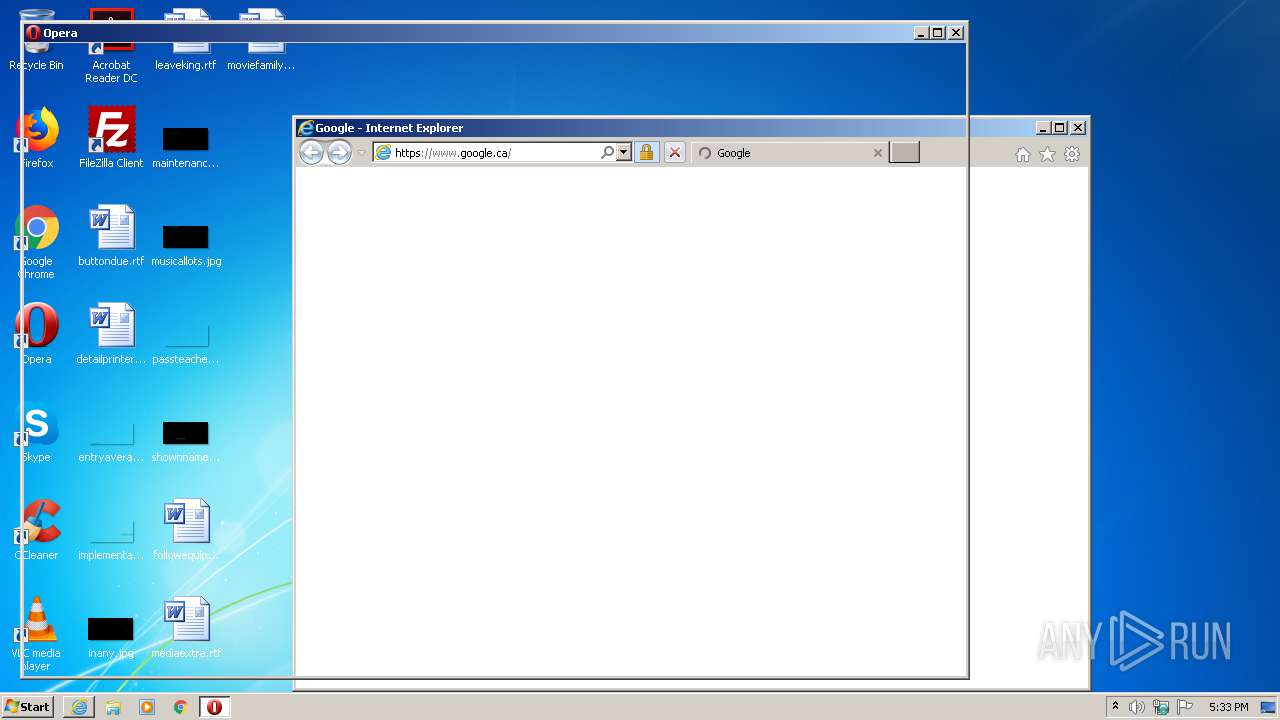The image size is (1280, 720).
Task: Select mediaextra.rtf file on desktop
Action: [186, 628]
